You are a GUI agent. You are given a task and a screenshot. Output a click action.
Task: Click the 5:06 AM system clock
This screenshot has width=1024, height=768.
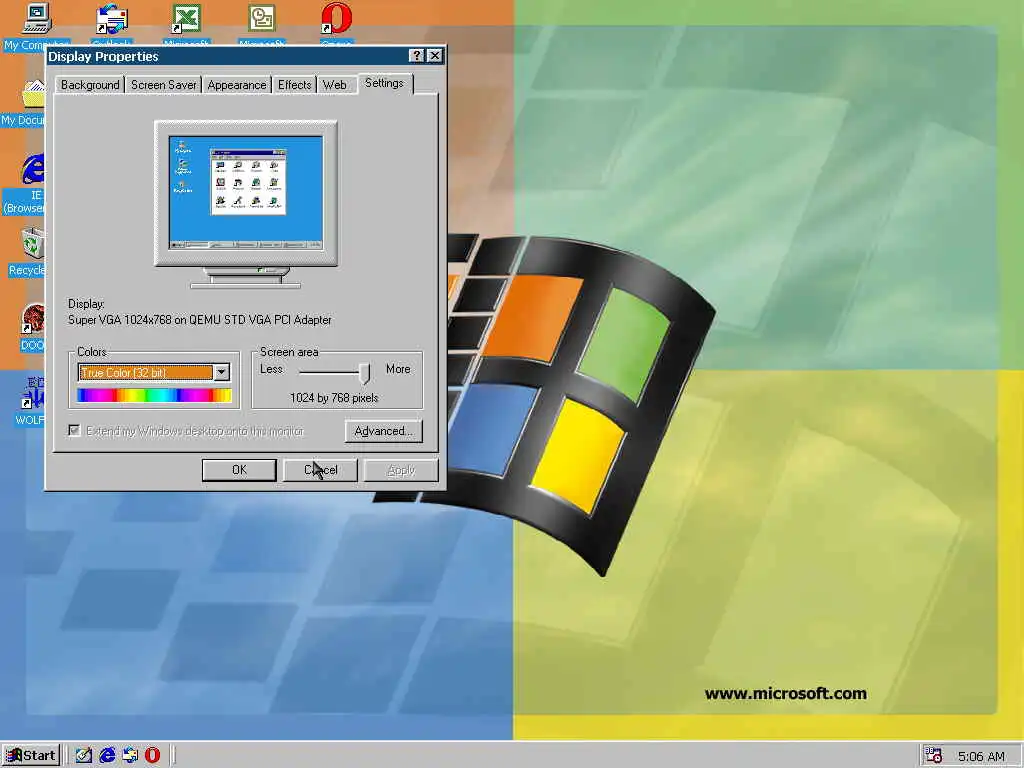point(981,756)
